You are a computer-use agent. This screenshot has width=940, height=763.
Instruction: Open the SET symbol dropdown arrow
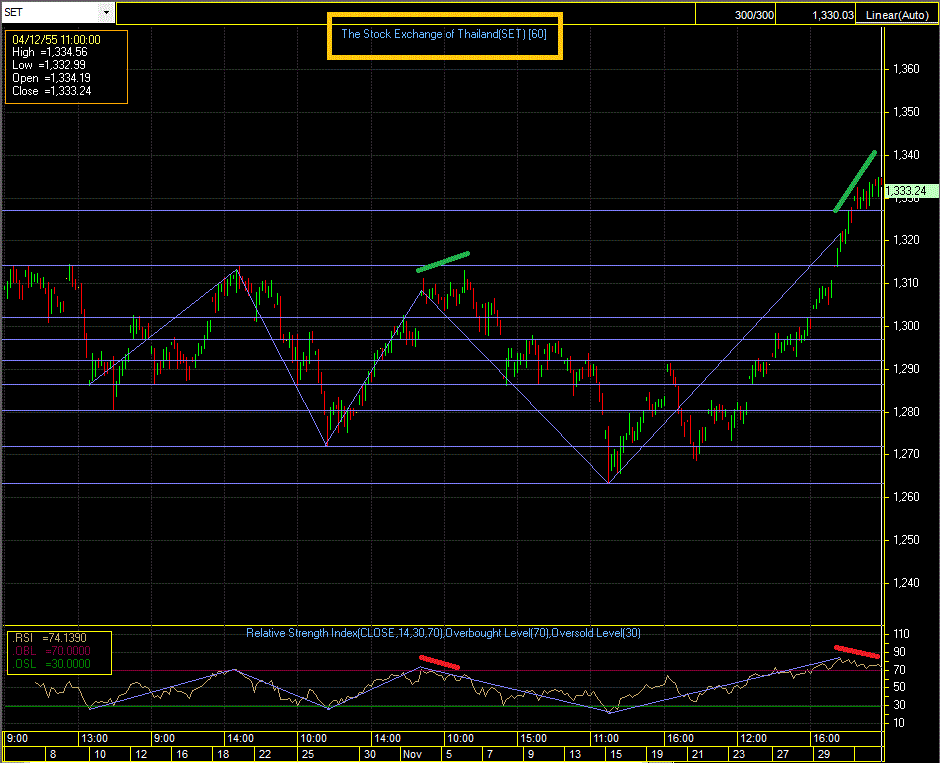106,12
